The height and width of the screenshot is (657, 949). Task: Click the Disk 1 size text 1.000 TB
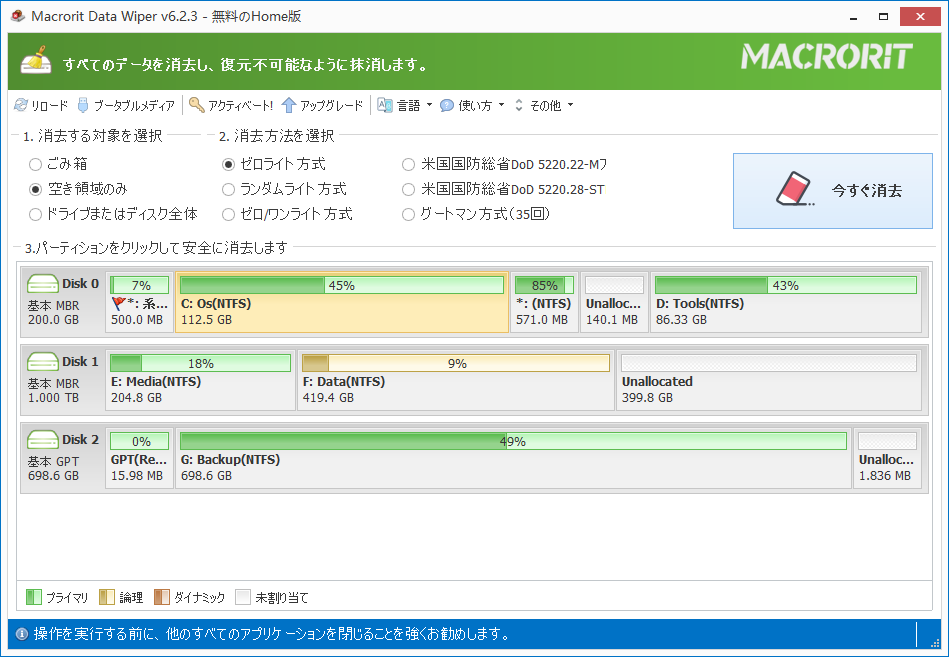53,397
